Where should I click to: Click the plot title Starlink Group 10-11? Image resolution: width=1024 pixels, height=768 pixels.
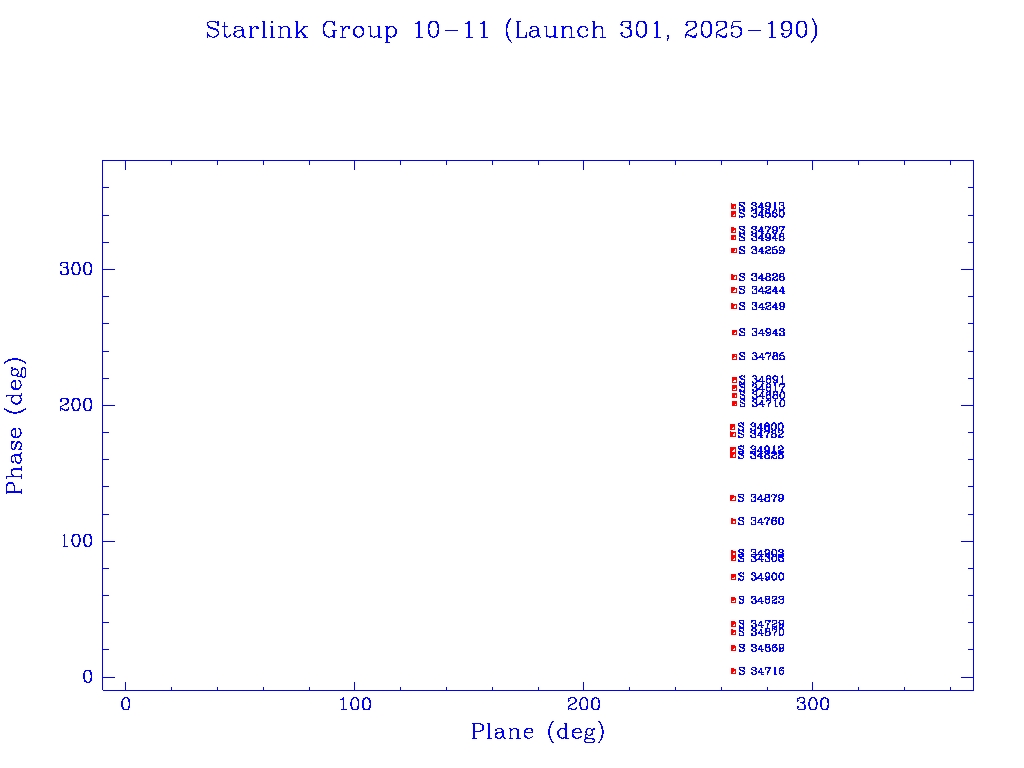click(512, 31)
